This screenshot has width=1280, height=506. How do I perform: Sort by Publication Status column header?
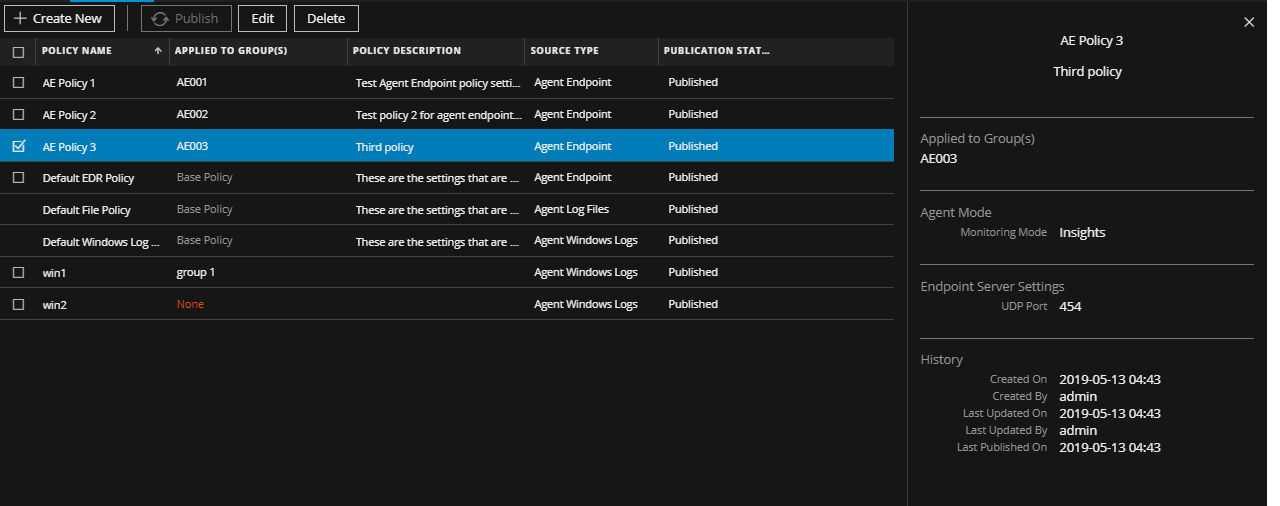point(716,51)
